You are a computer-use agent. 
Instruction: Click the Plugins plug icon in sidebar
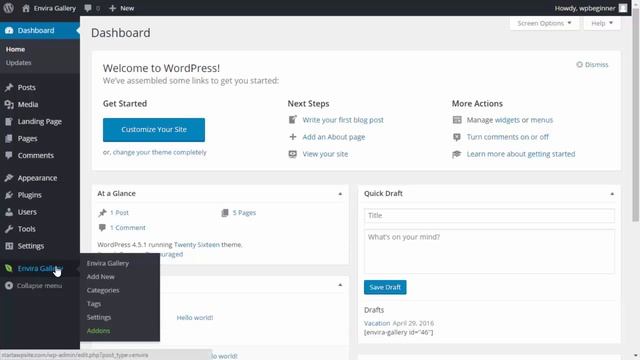[x=9, y=195]
